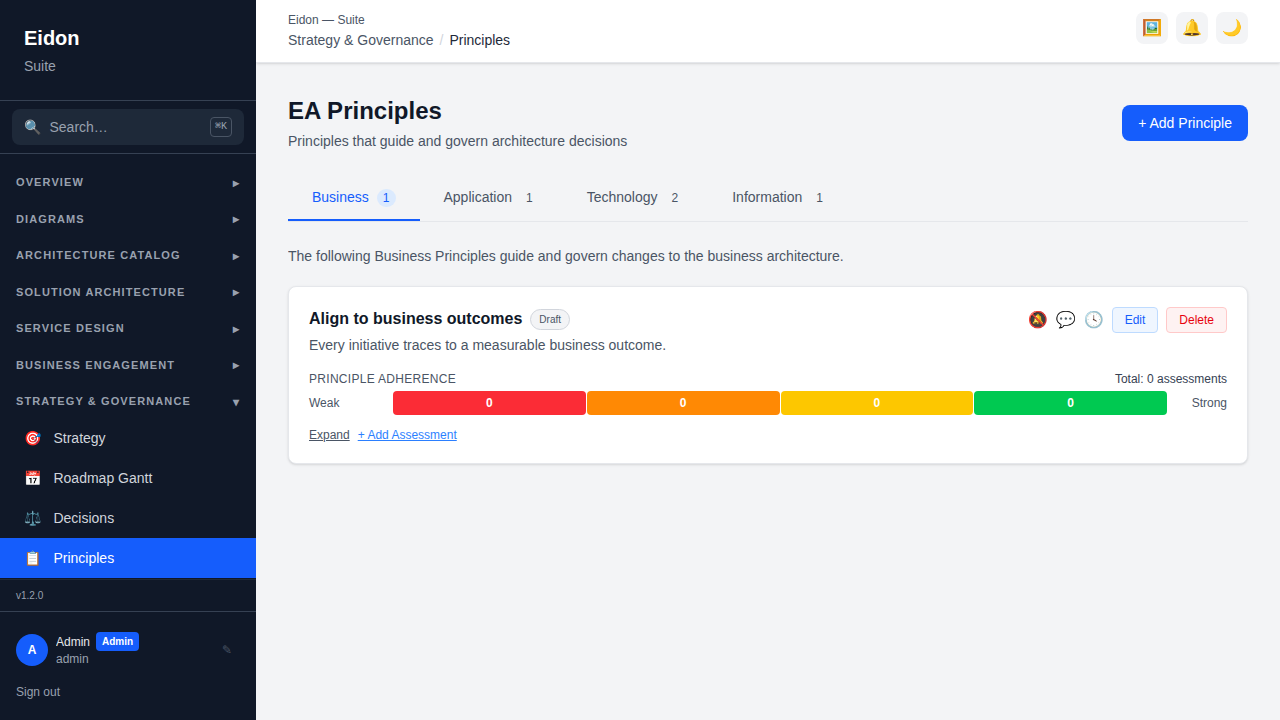The image size is (1280, 720).
Task: Click the + Add Assessment link
Action: click(x=407, y=435)
